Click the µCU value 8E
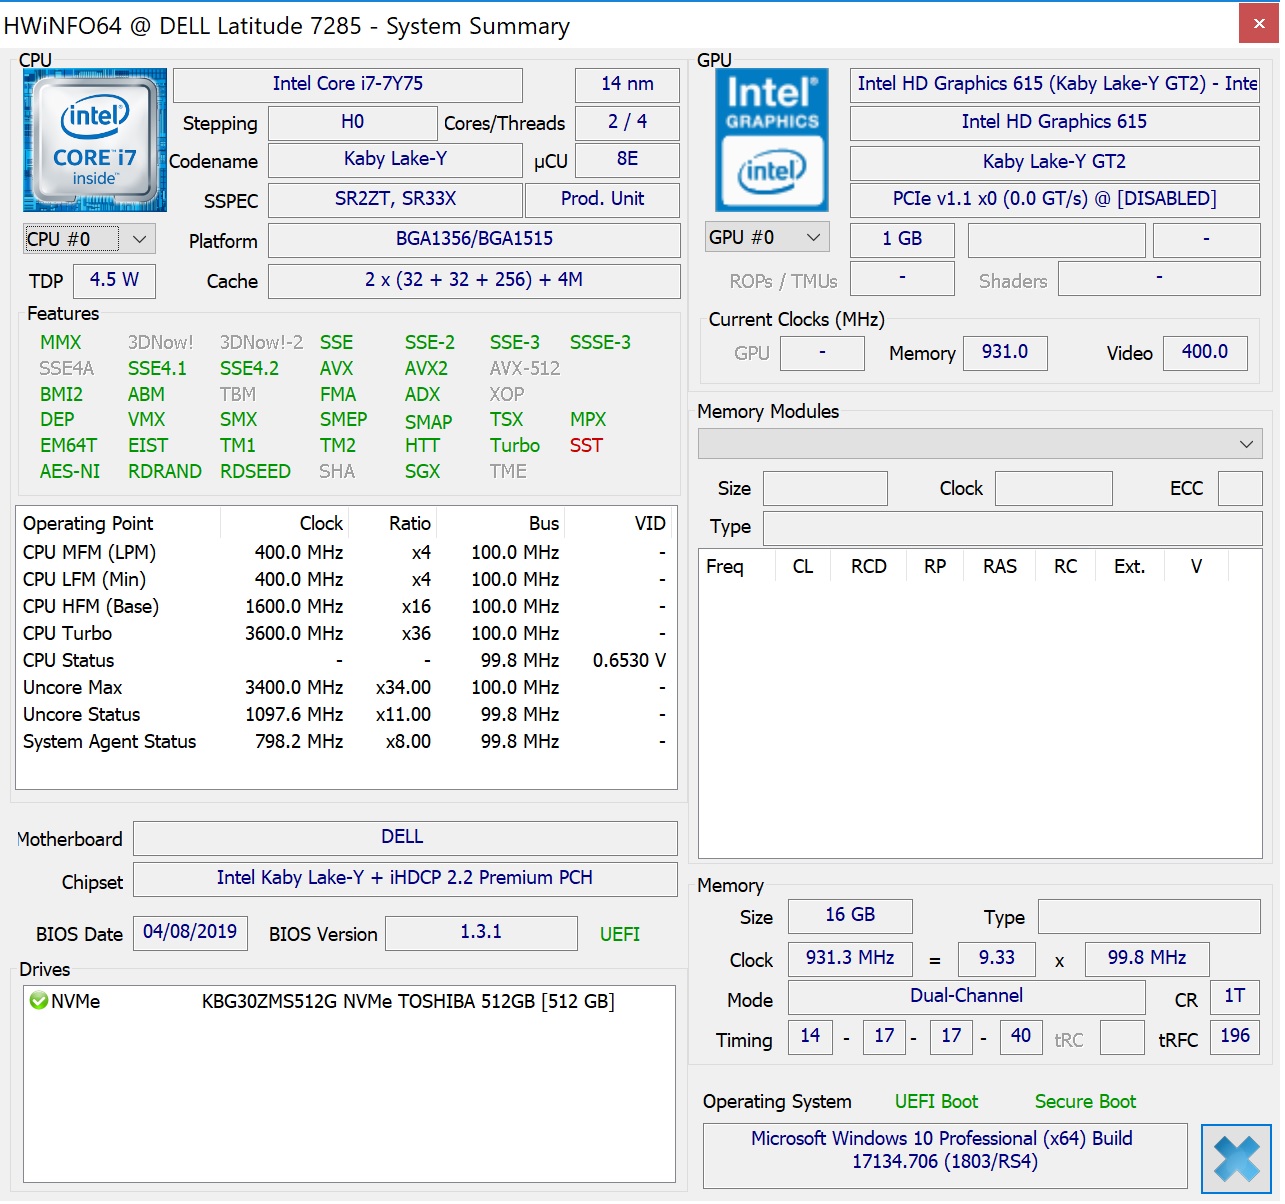 point(627,159)
